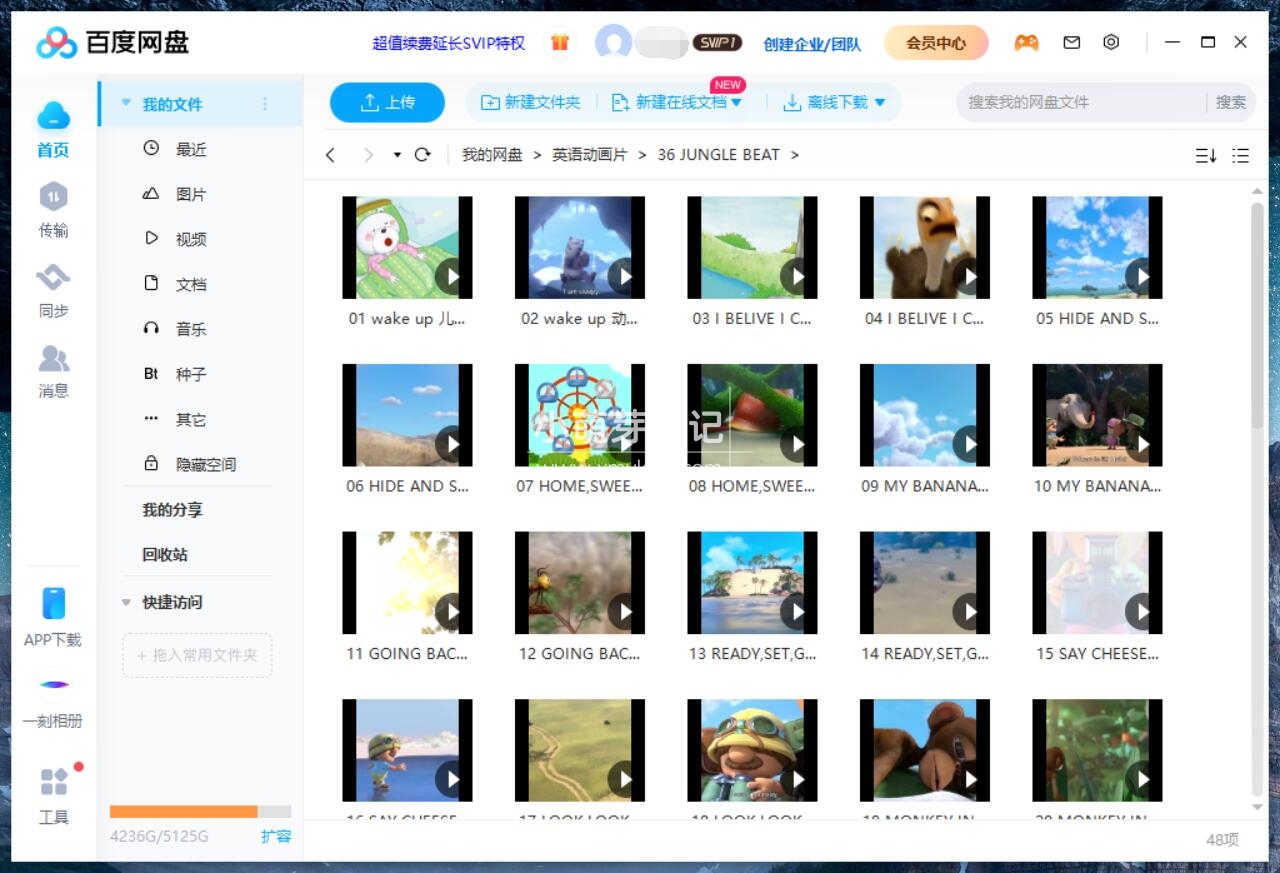
Task: Open the game controller icon
Action: click(x=1026, y=43)
